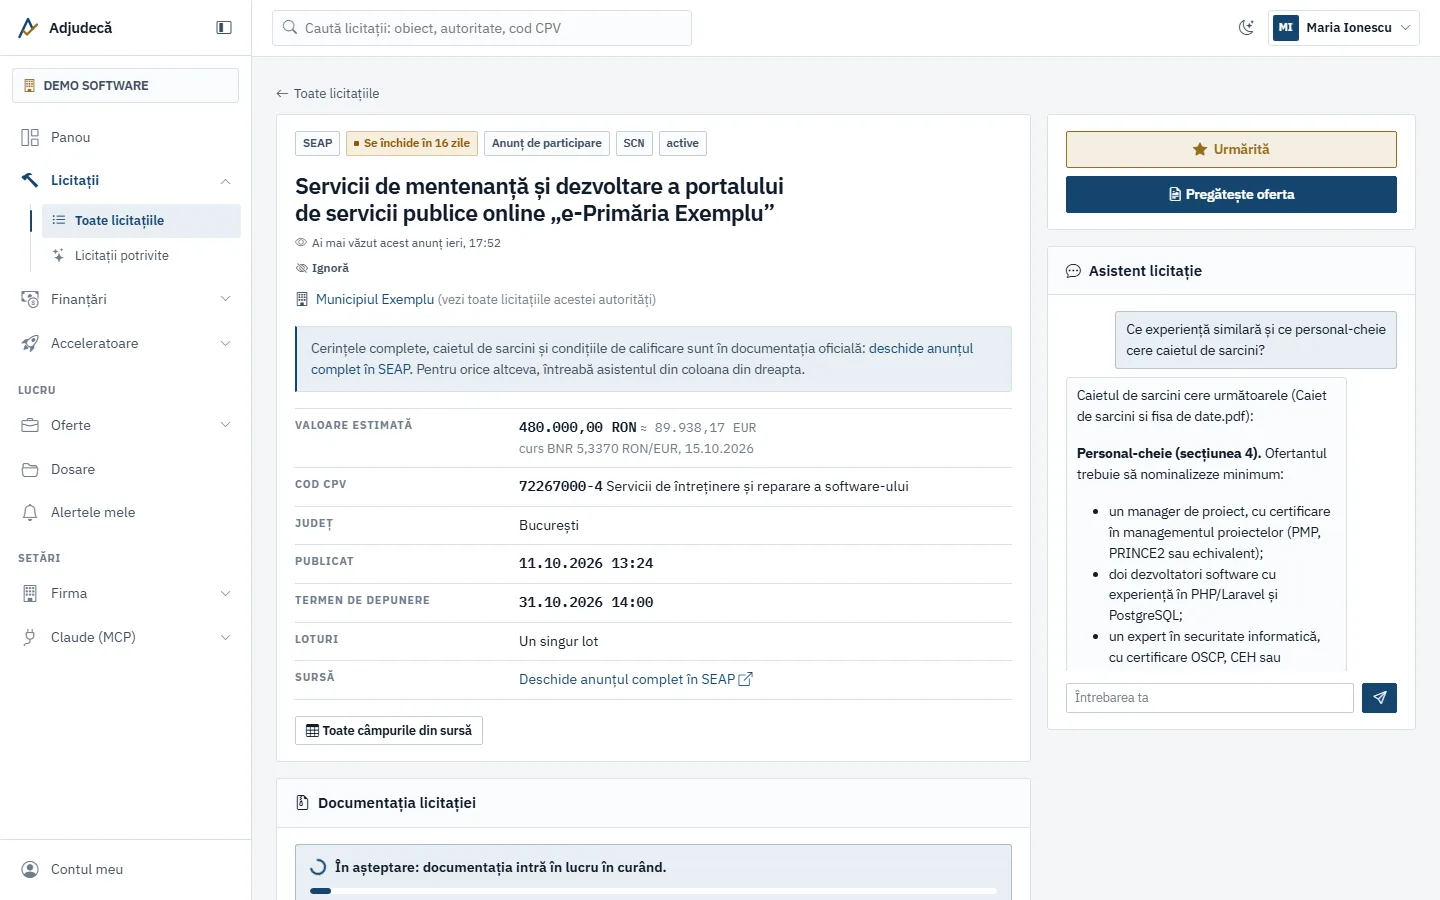This screenshot has width=1440, height=900.
Task: Click the Finanțări sidebar icon
Action: tap(30, 299)
